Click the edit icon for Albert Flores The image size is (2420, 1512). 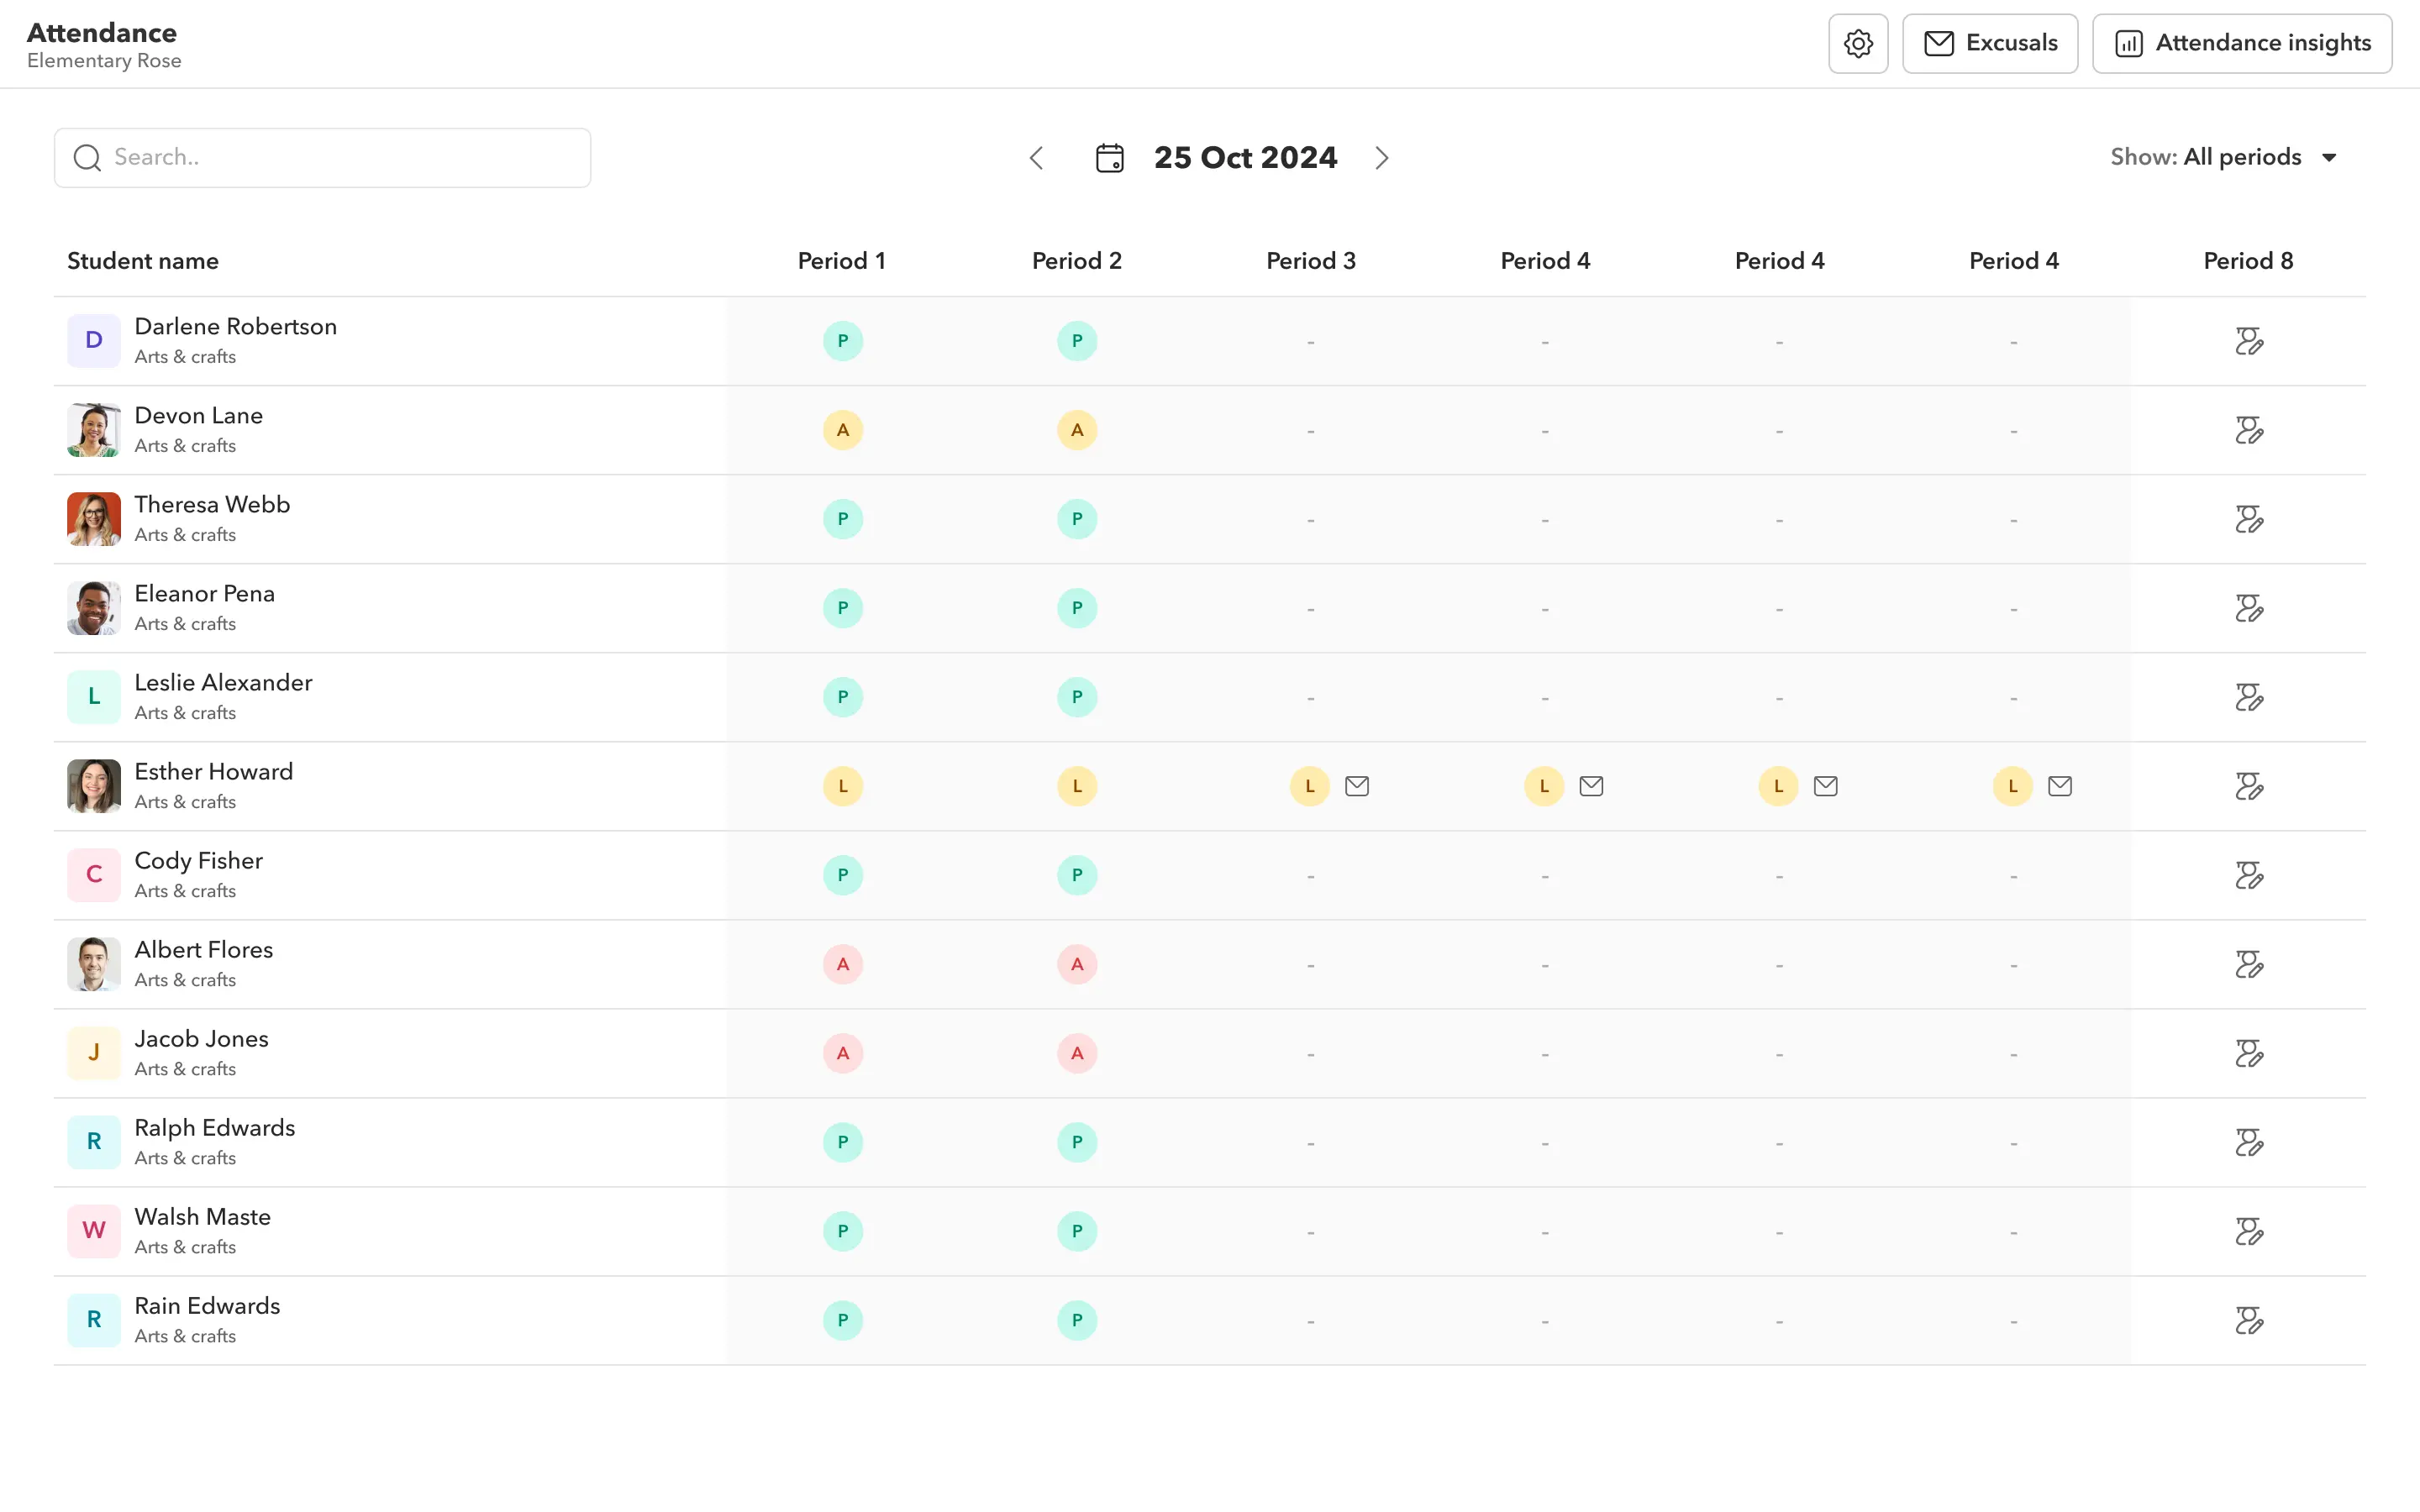point(2248,963)
